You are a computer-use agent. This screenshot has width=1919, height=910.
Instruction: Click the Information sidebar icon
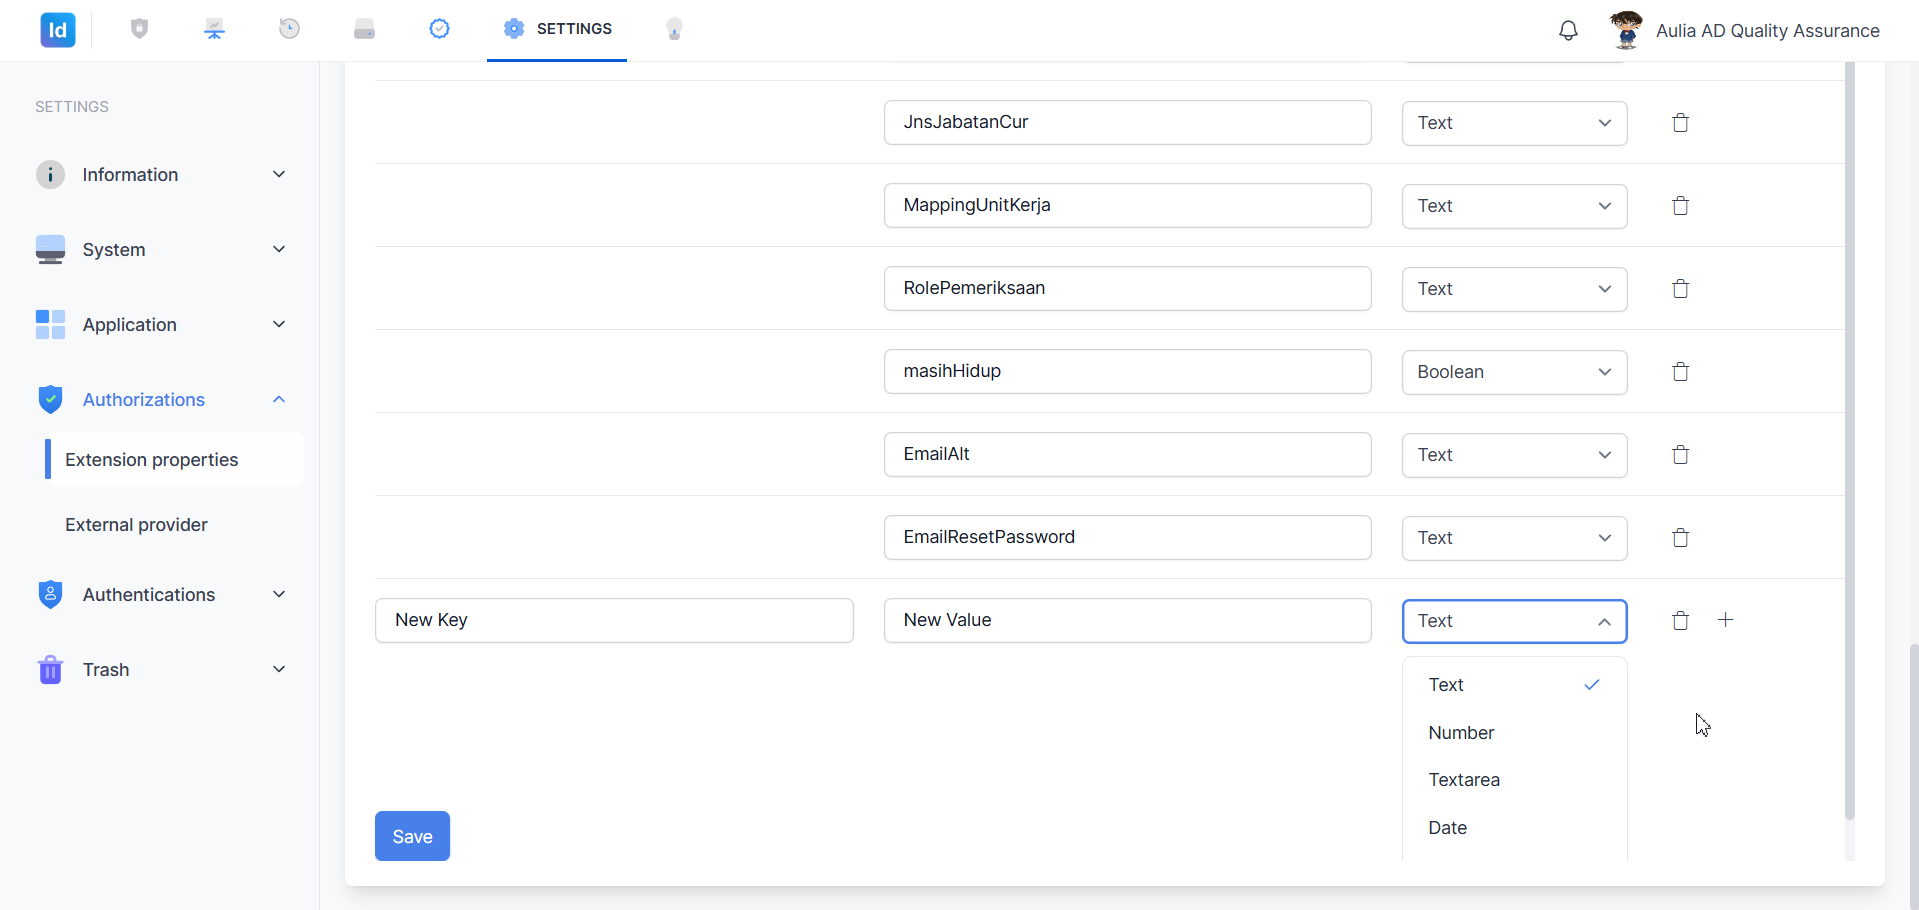coord(50,175)
